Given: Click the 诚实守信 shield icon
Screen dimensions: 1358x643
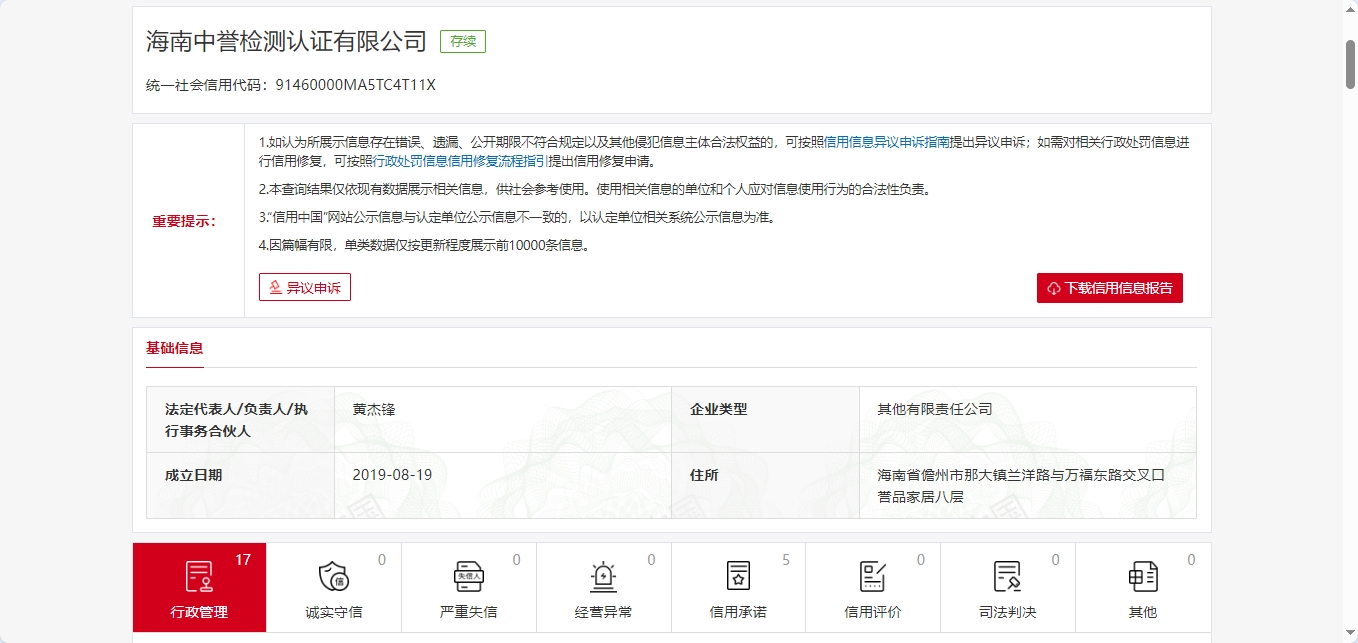Looking at the screenshot, I should point(333,577).
